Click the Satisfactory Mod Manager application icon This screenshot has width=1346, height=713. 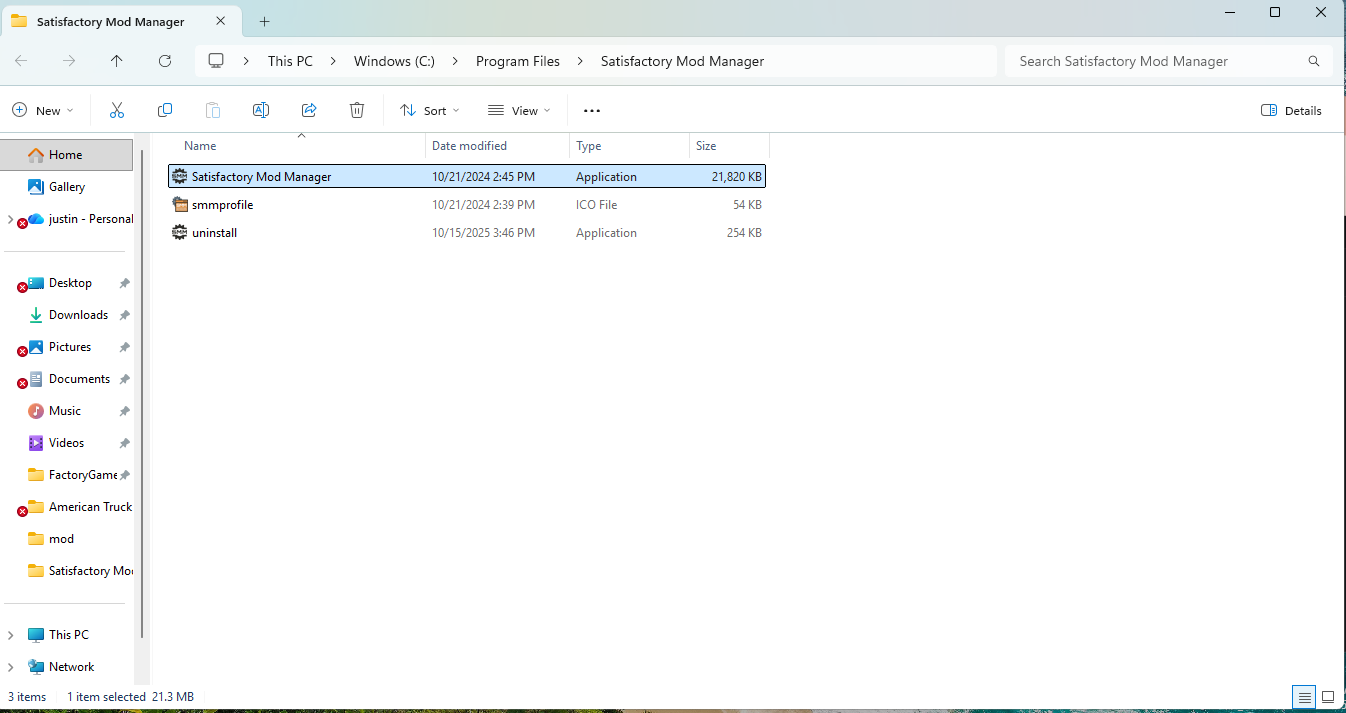point(180,177)
